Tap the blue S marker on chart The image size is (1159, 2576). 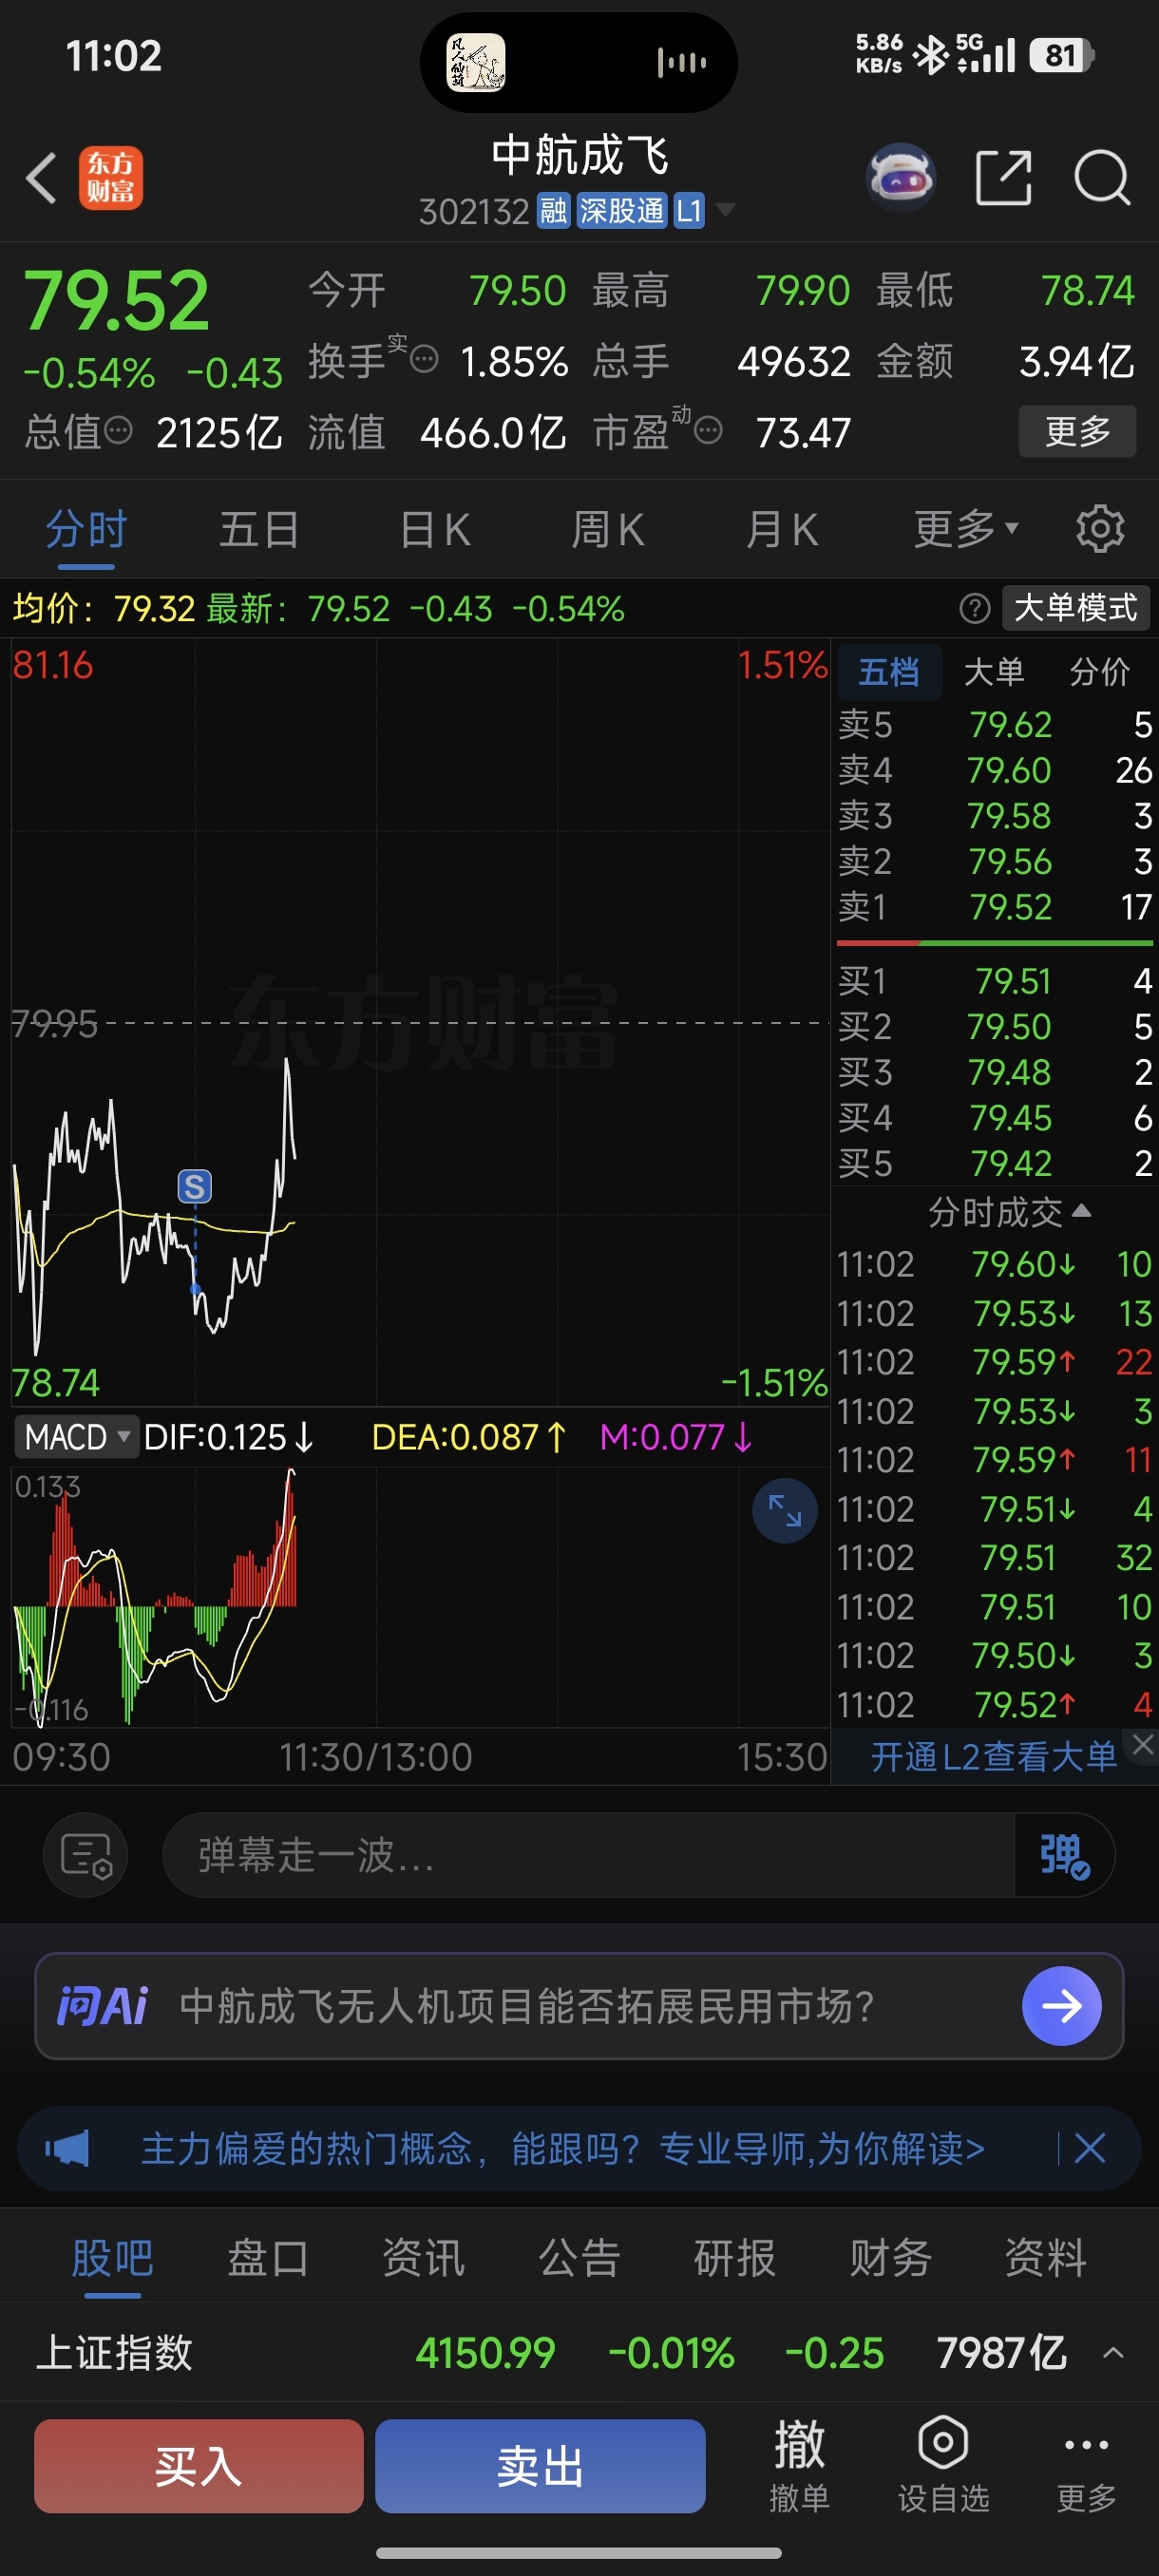tap(195, 1186)
